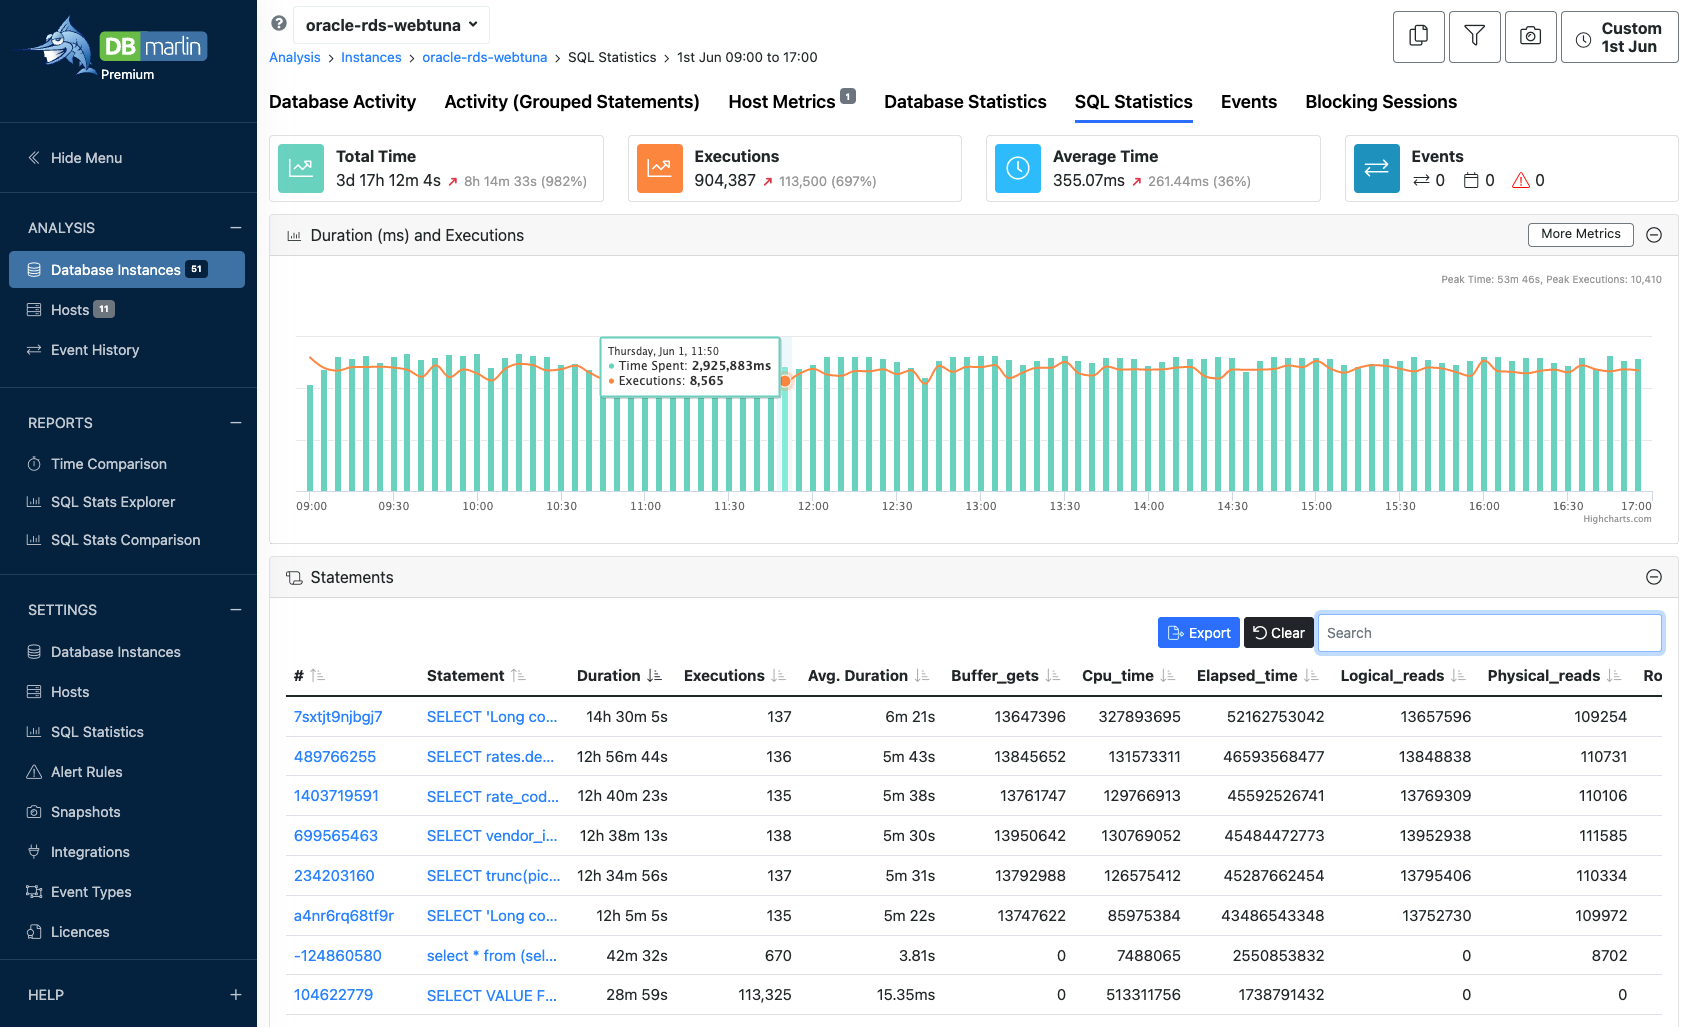Switch to Events tab
The image size is (1687, 1027).
(1249, 102)
